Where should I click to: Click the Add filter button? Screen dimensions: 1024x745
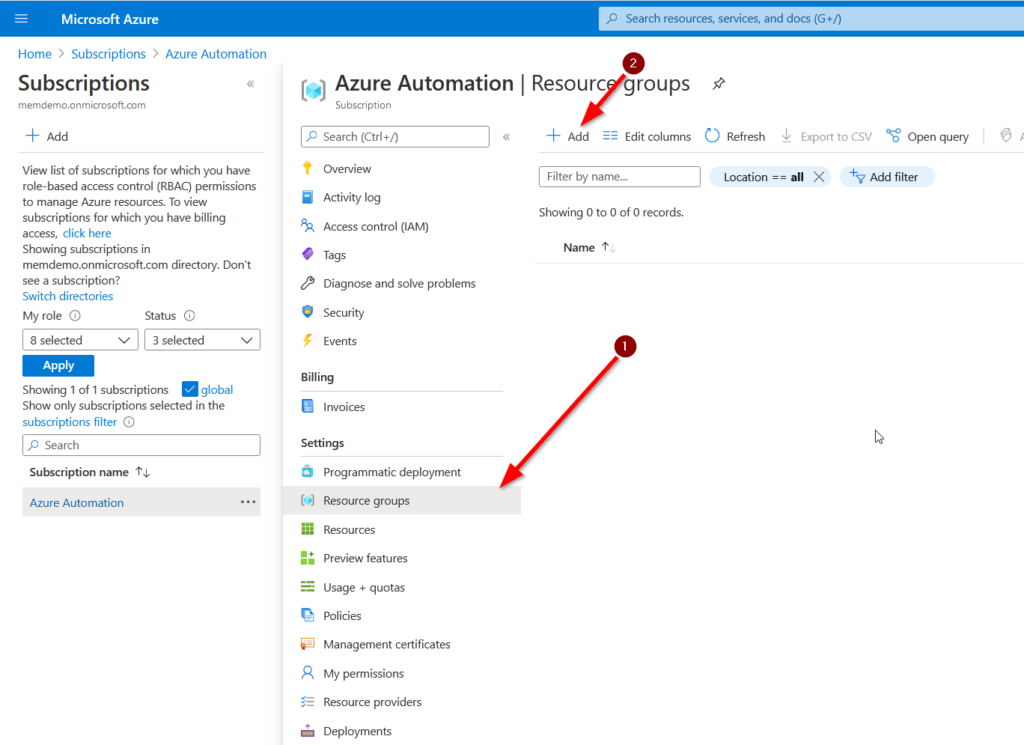(886, 177)
